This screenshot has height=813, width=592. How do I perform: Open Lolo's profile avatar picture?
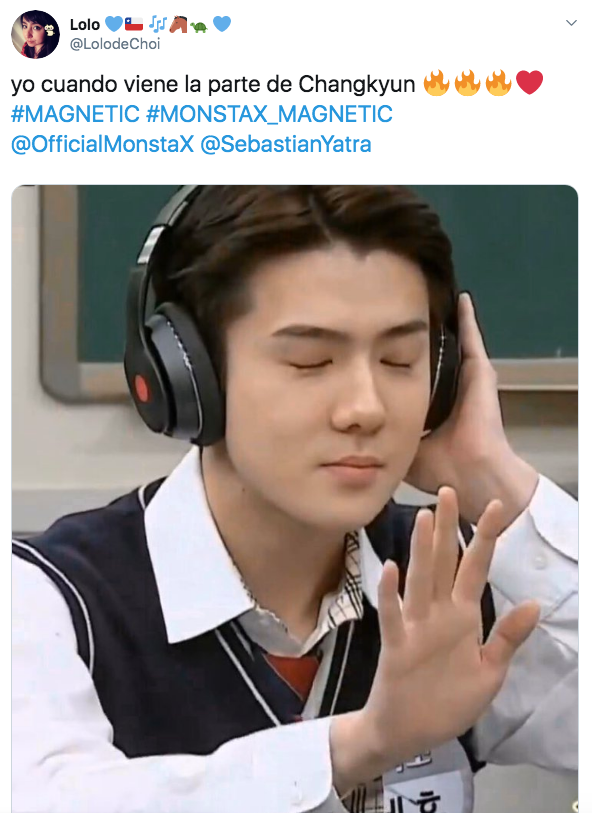[35, 34]
